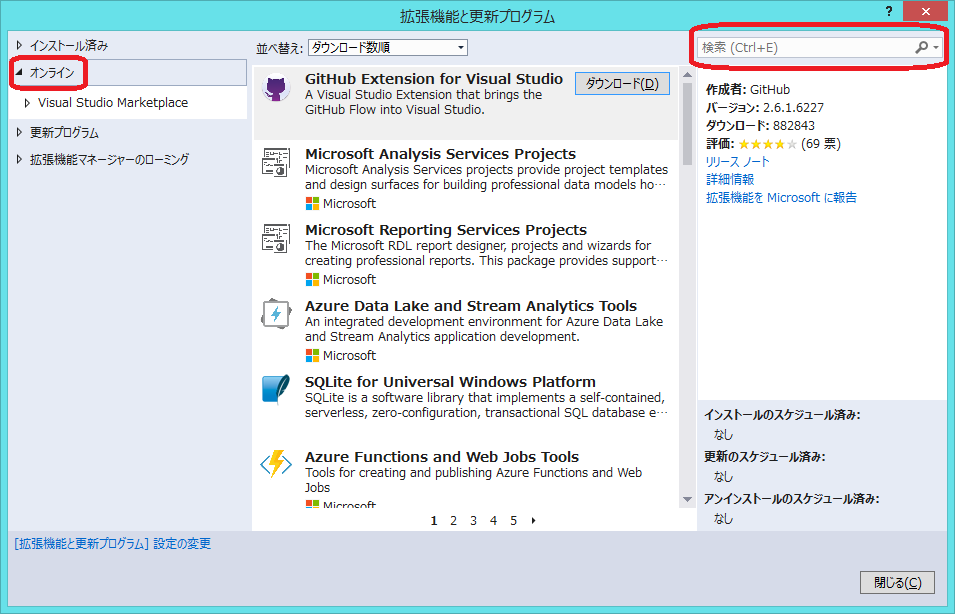Click 拡張機能を Microsoft に報告 link
Viewport: 955px width, 614px height.
click(781, 197)
